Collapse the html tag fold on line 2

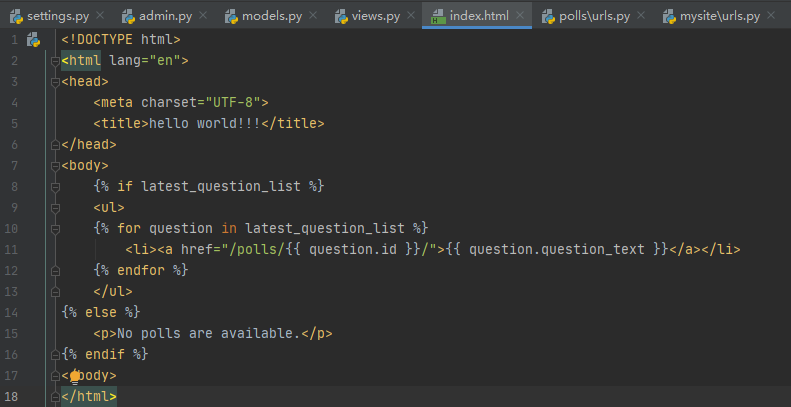pyautogui.click(x=52, y=61)
